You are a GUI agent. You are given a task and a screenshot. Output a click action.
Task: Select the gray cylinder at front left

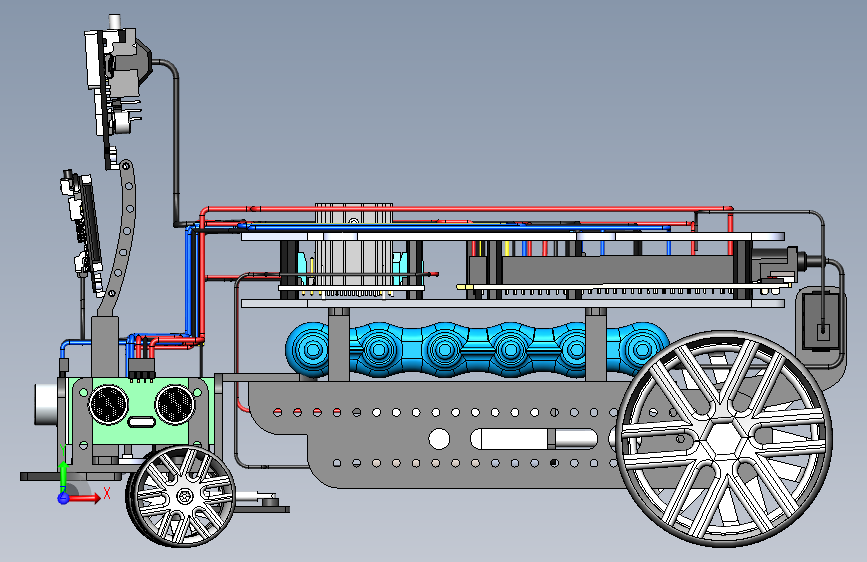pos(46,404)
